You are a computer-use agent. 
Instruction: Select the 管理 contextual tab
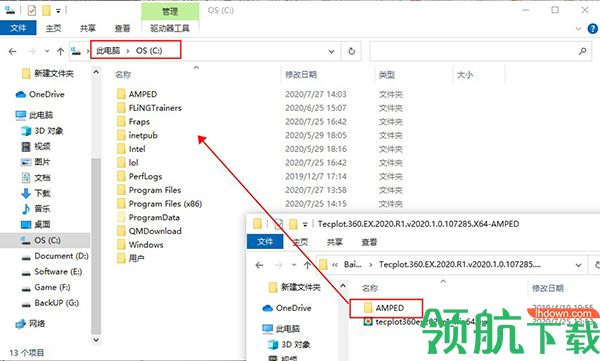(x=170, y=11)
